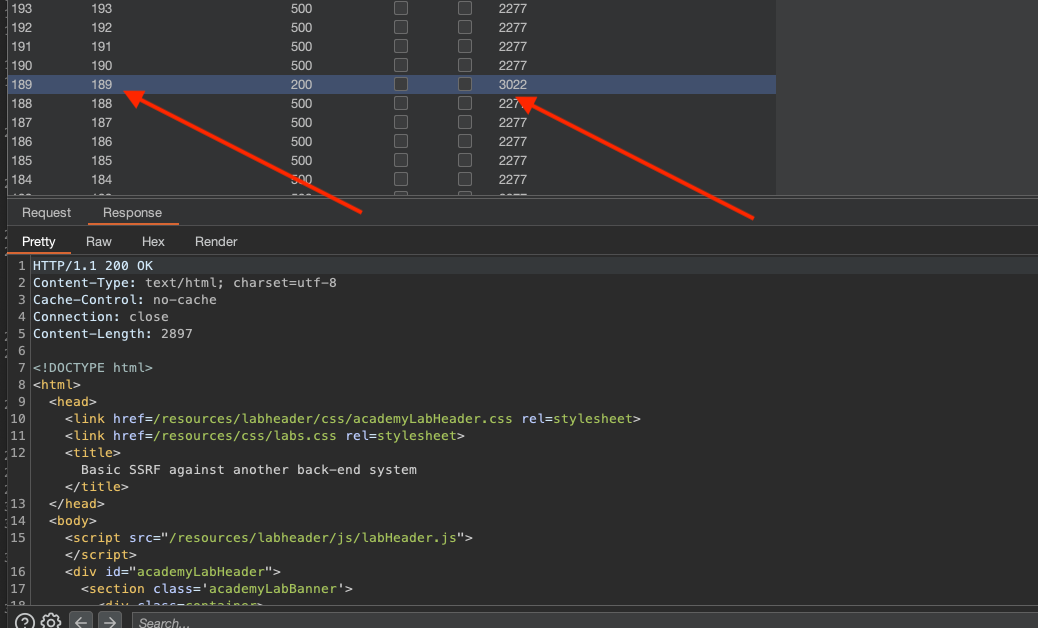
Task: Select the result row with payload 192
Action: 102,28
